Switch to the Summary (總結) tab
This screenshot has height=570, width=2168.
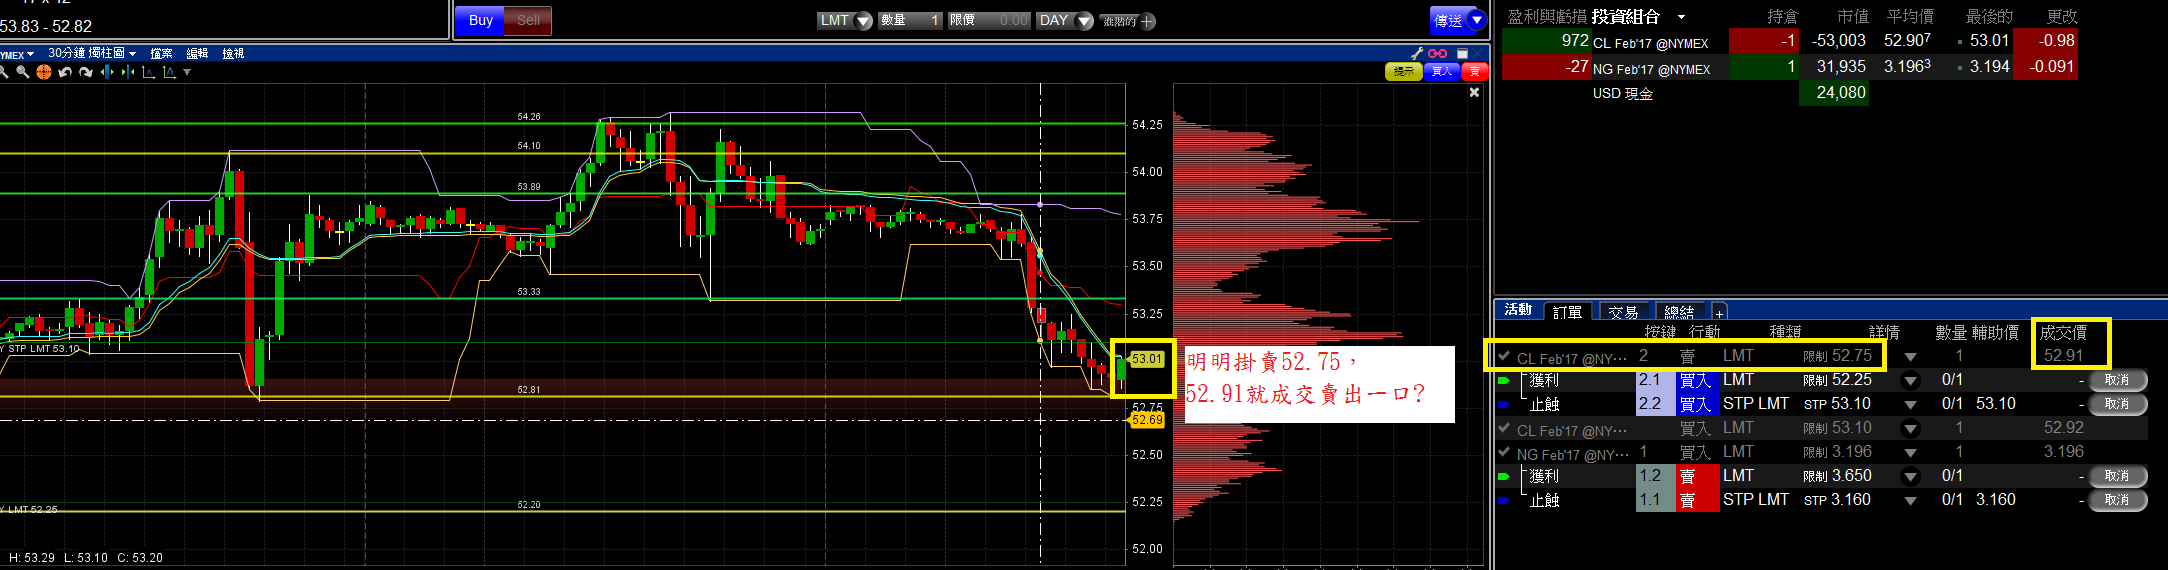pos(1680,312)
